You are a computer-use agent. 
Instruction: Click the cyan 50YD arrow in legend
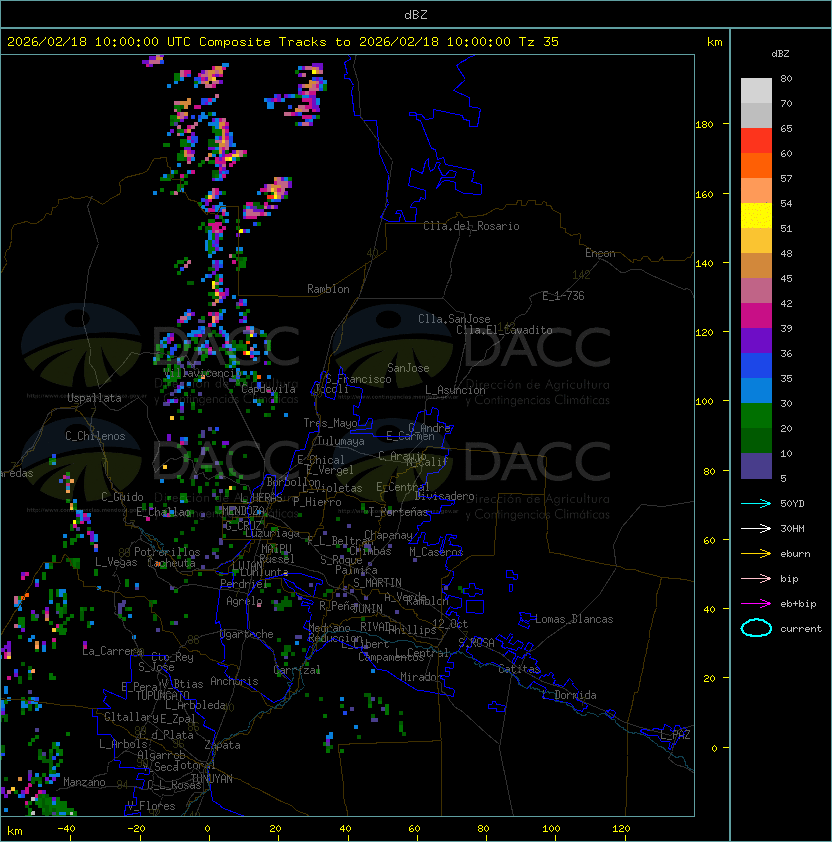[756, 503]
